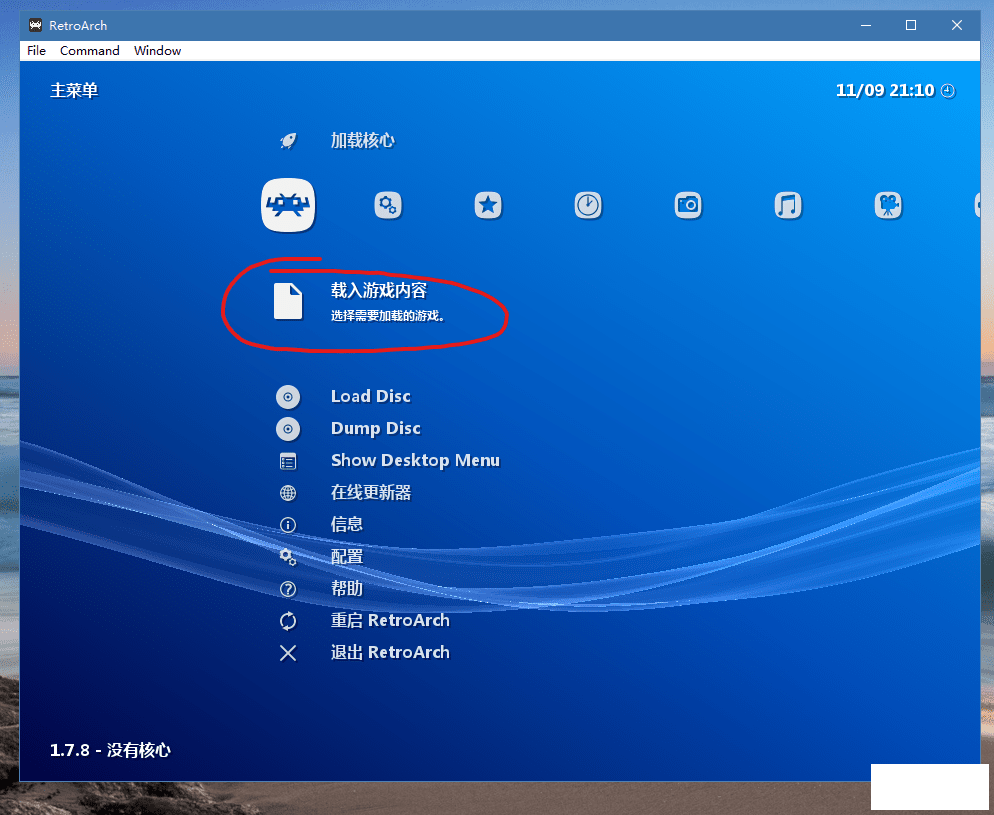Viewport: 994px width, 815px height.
Task: Click the clock icon next to the time
Action: pyautogui.click(x=948, y=91)
